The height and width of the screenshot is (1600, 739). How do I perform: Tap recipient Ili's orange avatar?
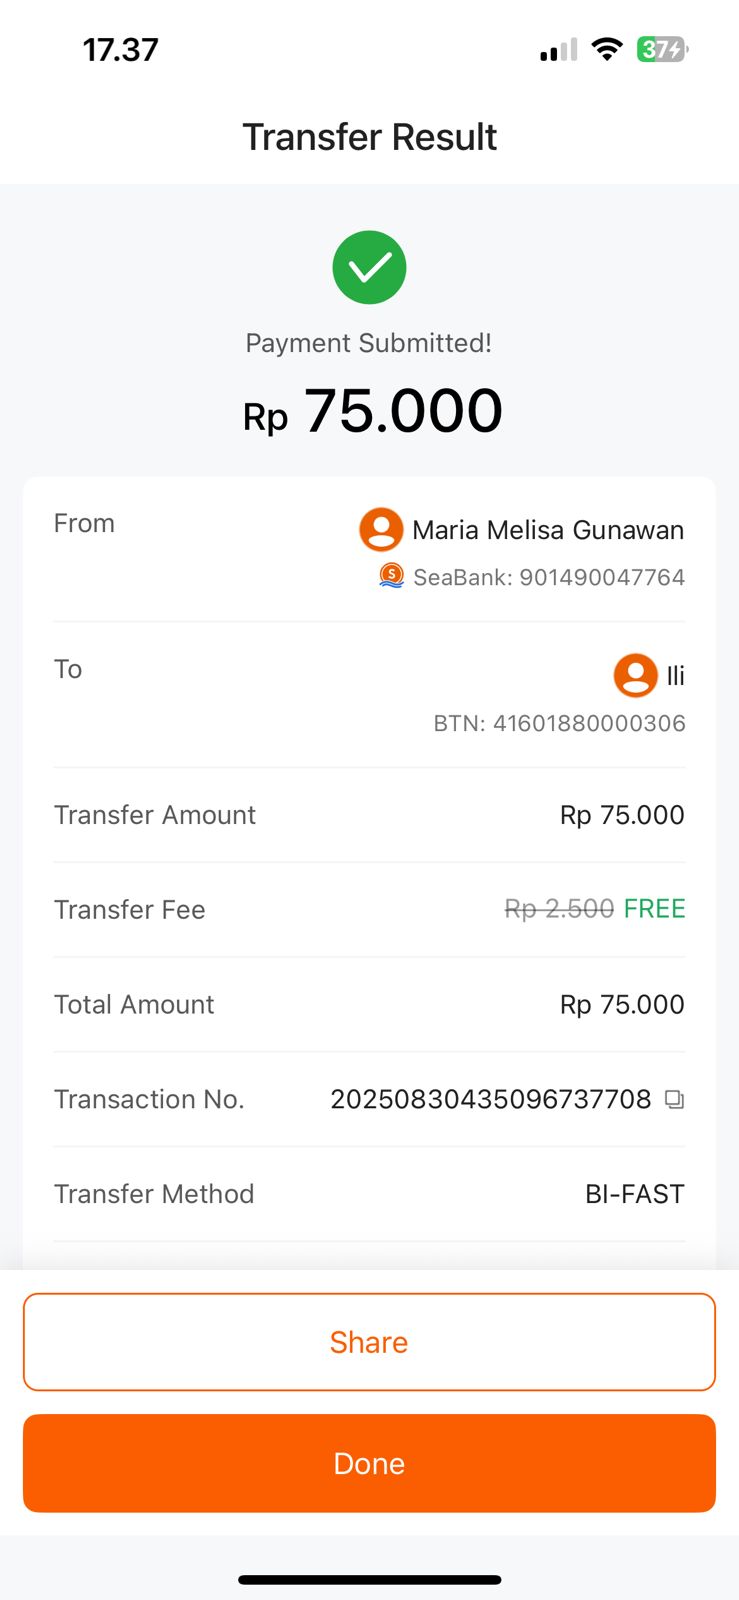point(635,675)
